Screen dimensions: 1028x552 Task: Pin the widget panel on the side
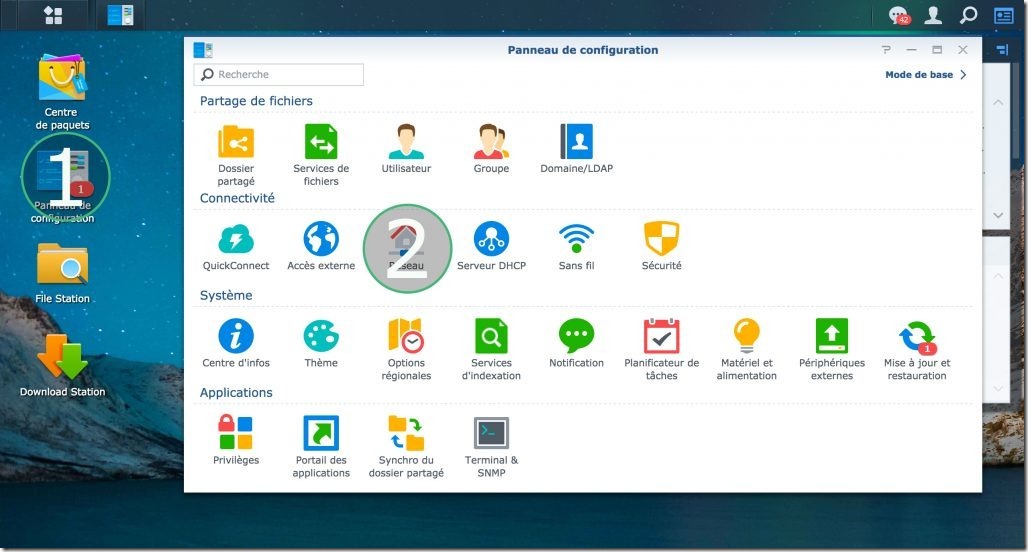pos(1002,50)
